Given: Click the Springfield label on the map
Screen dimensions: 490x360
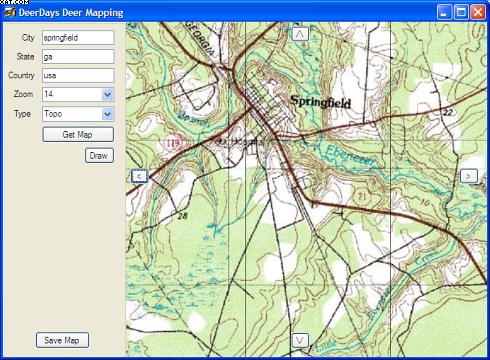Looking at the screenshot, I should coord(321,102).
